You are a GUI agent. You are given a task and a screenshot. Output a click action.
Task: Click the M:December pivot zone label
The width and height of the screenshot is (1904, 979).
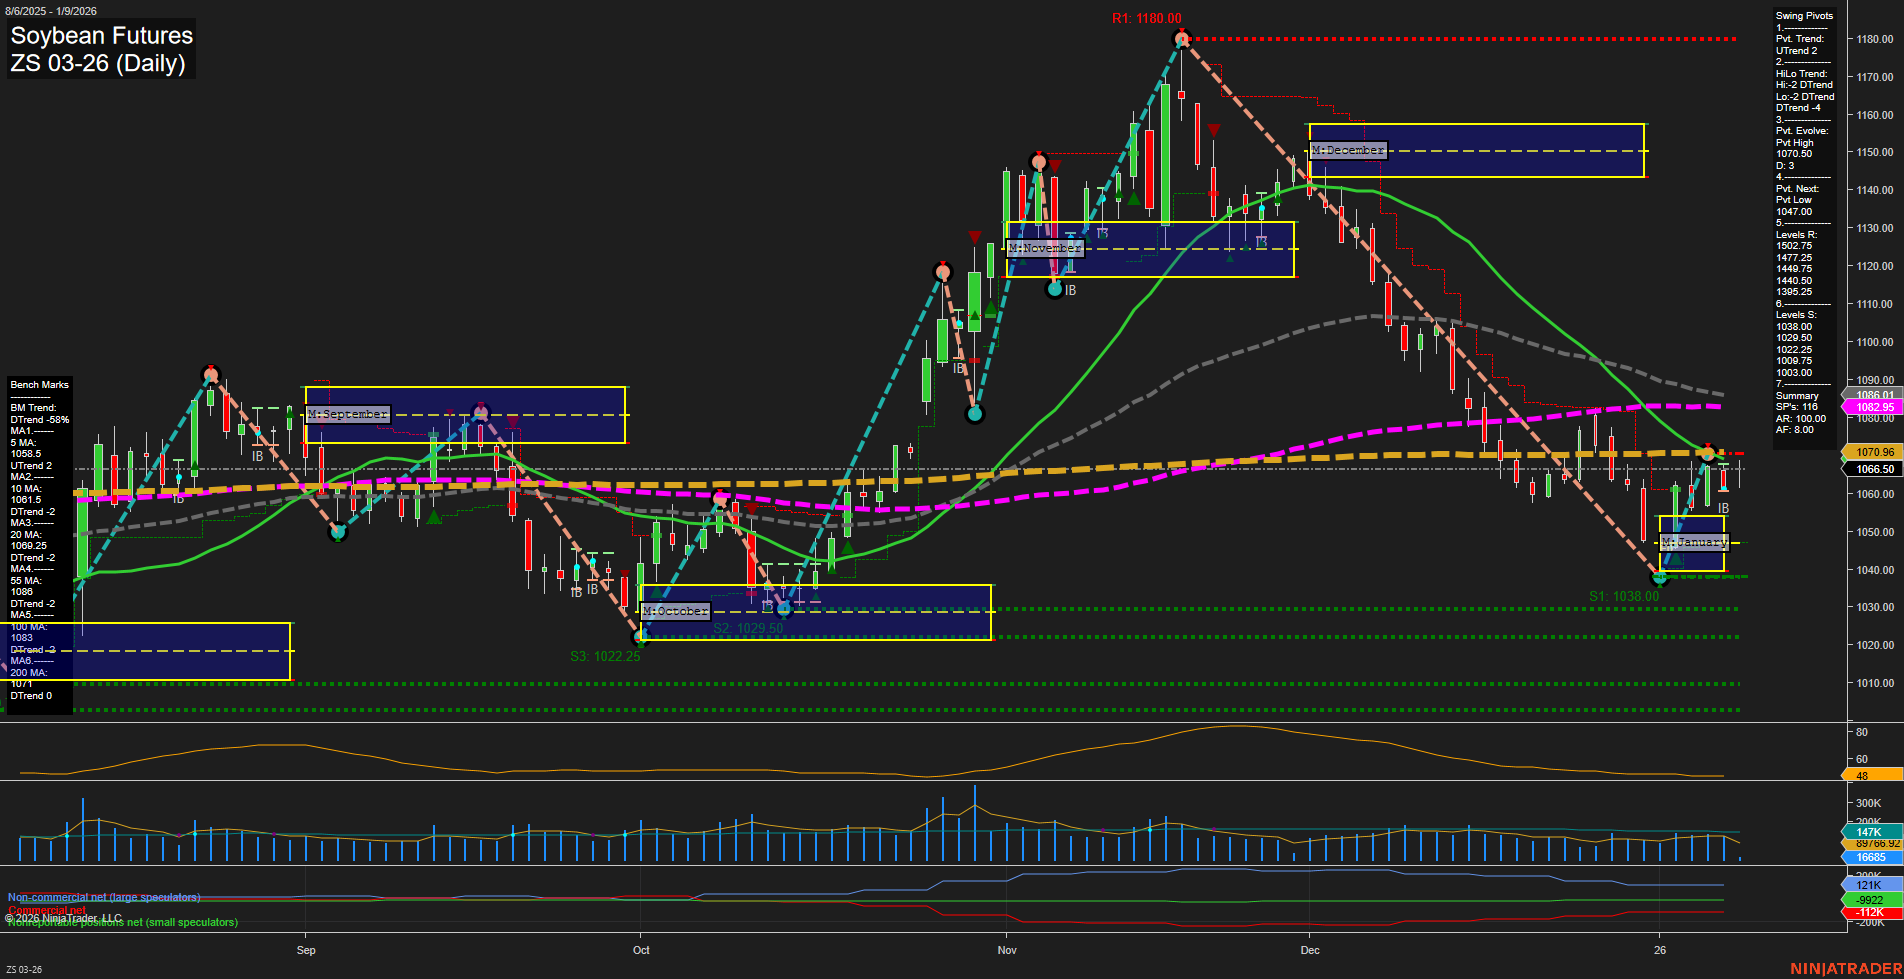pyautogui.click(x=1347, y=150)
